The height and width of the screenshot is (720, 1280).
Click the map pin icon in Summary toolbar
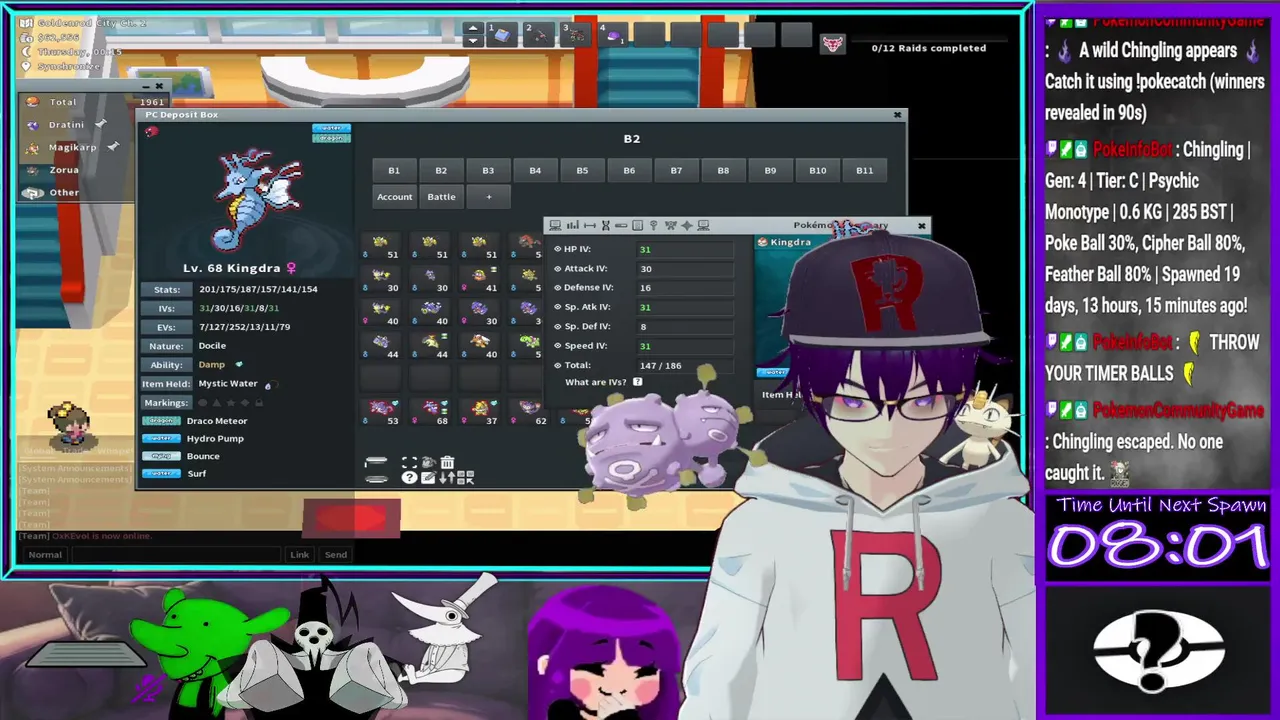pos(653,225)
